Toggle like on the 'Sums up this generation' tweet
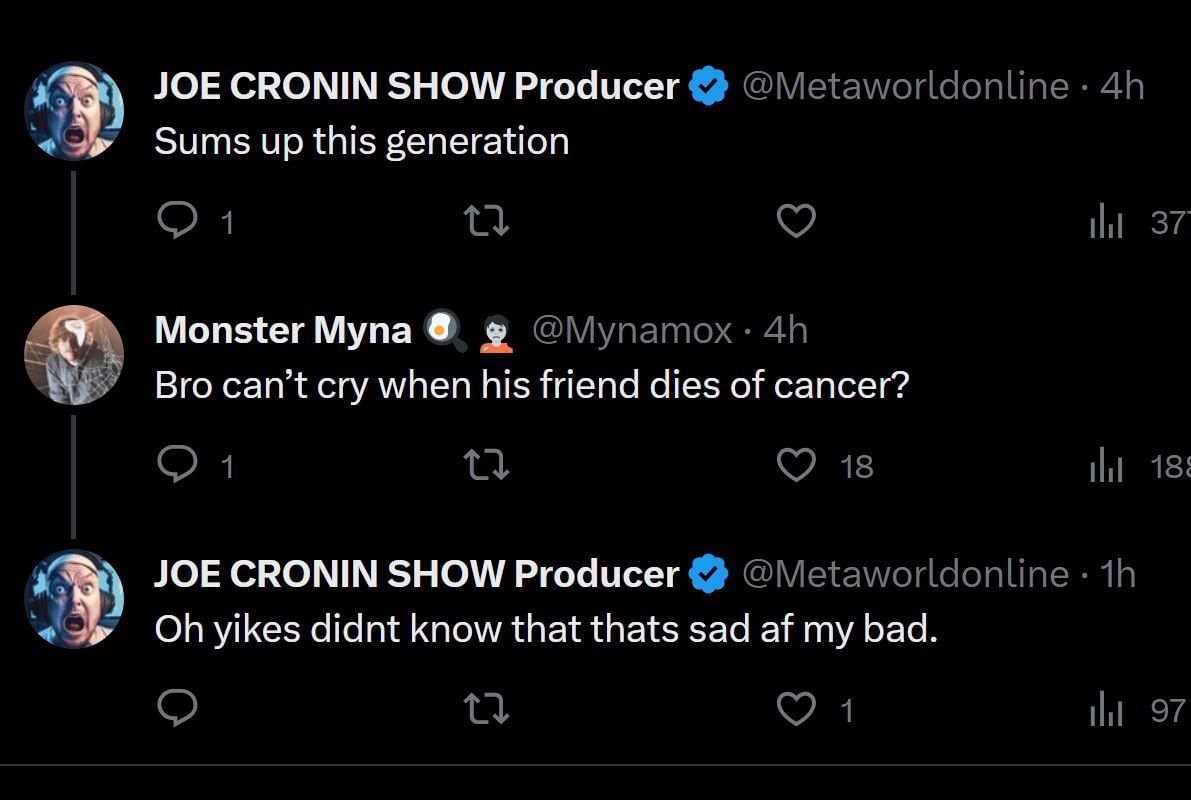The image size is (1191, 800). click(796, 221)
